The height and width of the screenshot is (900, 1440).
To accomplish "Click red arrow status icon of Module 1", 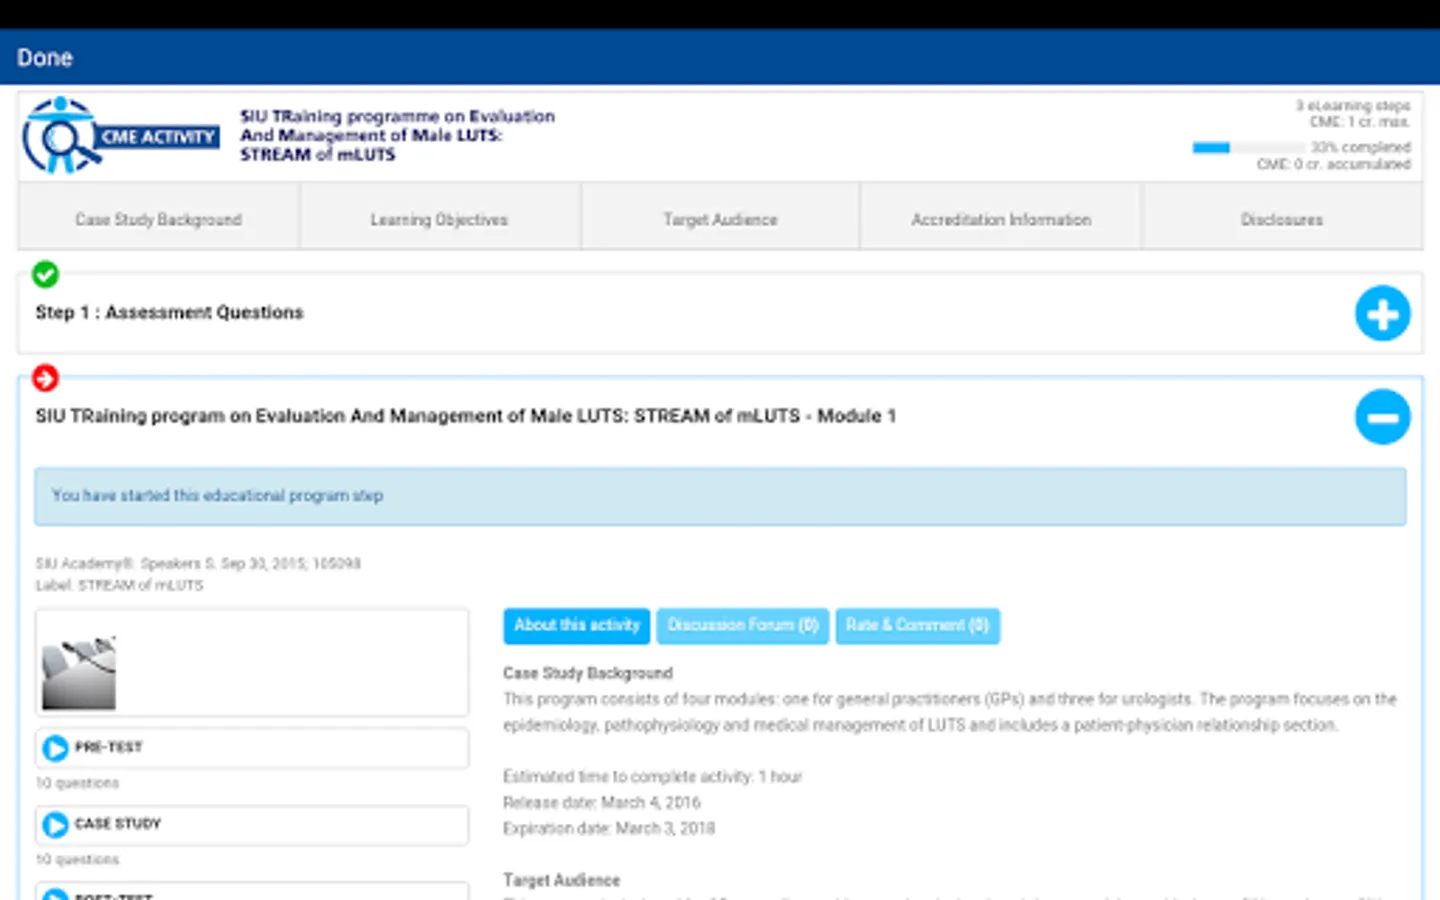I will pyautogui.click(x=45, y=378).
